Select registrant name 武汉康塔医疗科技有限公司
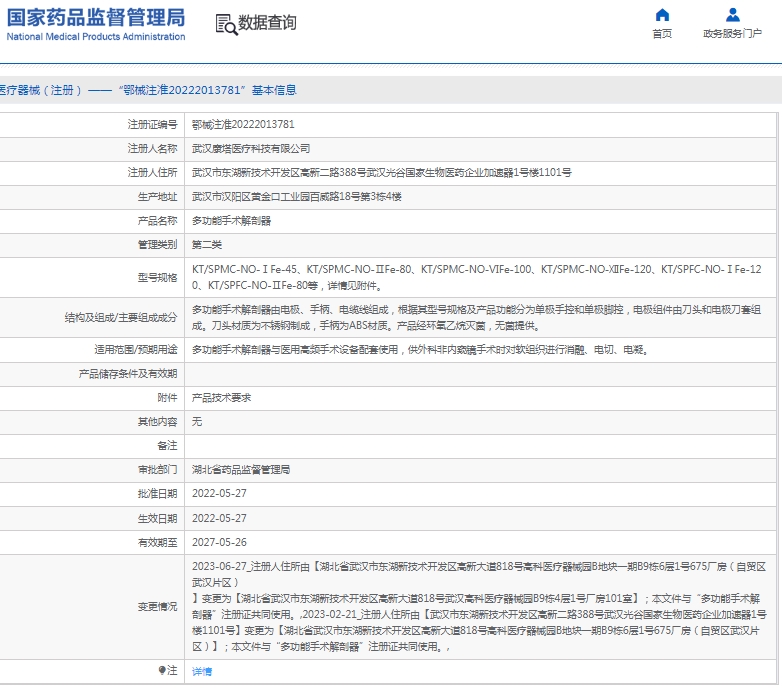 click(251, 149)
